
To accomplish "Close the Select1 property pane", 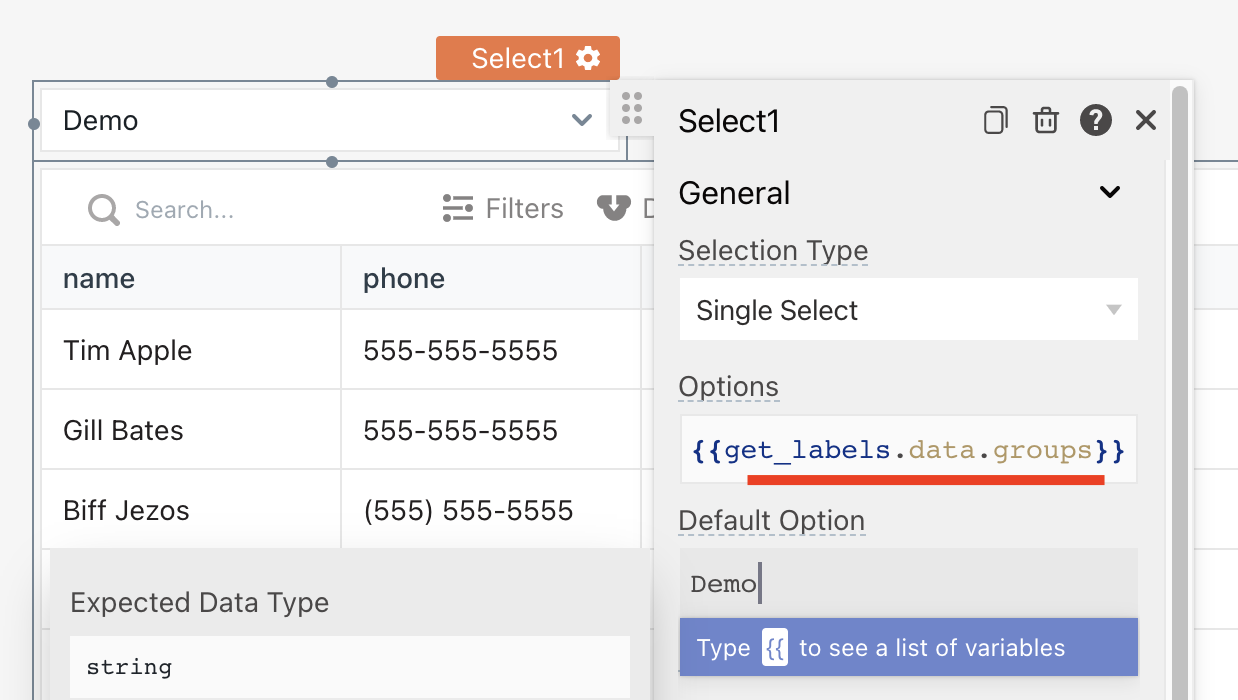I will (x=1146, y=121).
